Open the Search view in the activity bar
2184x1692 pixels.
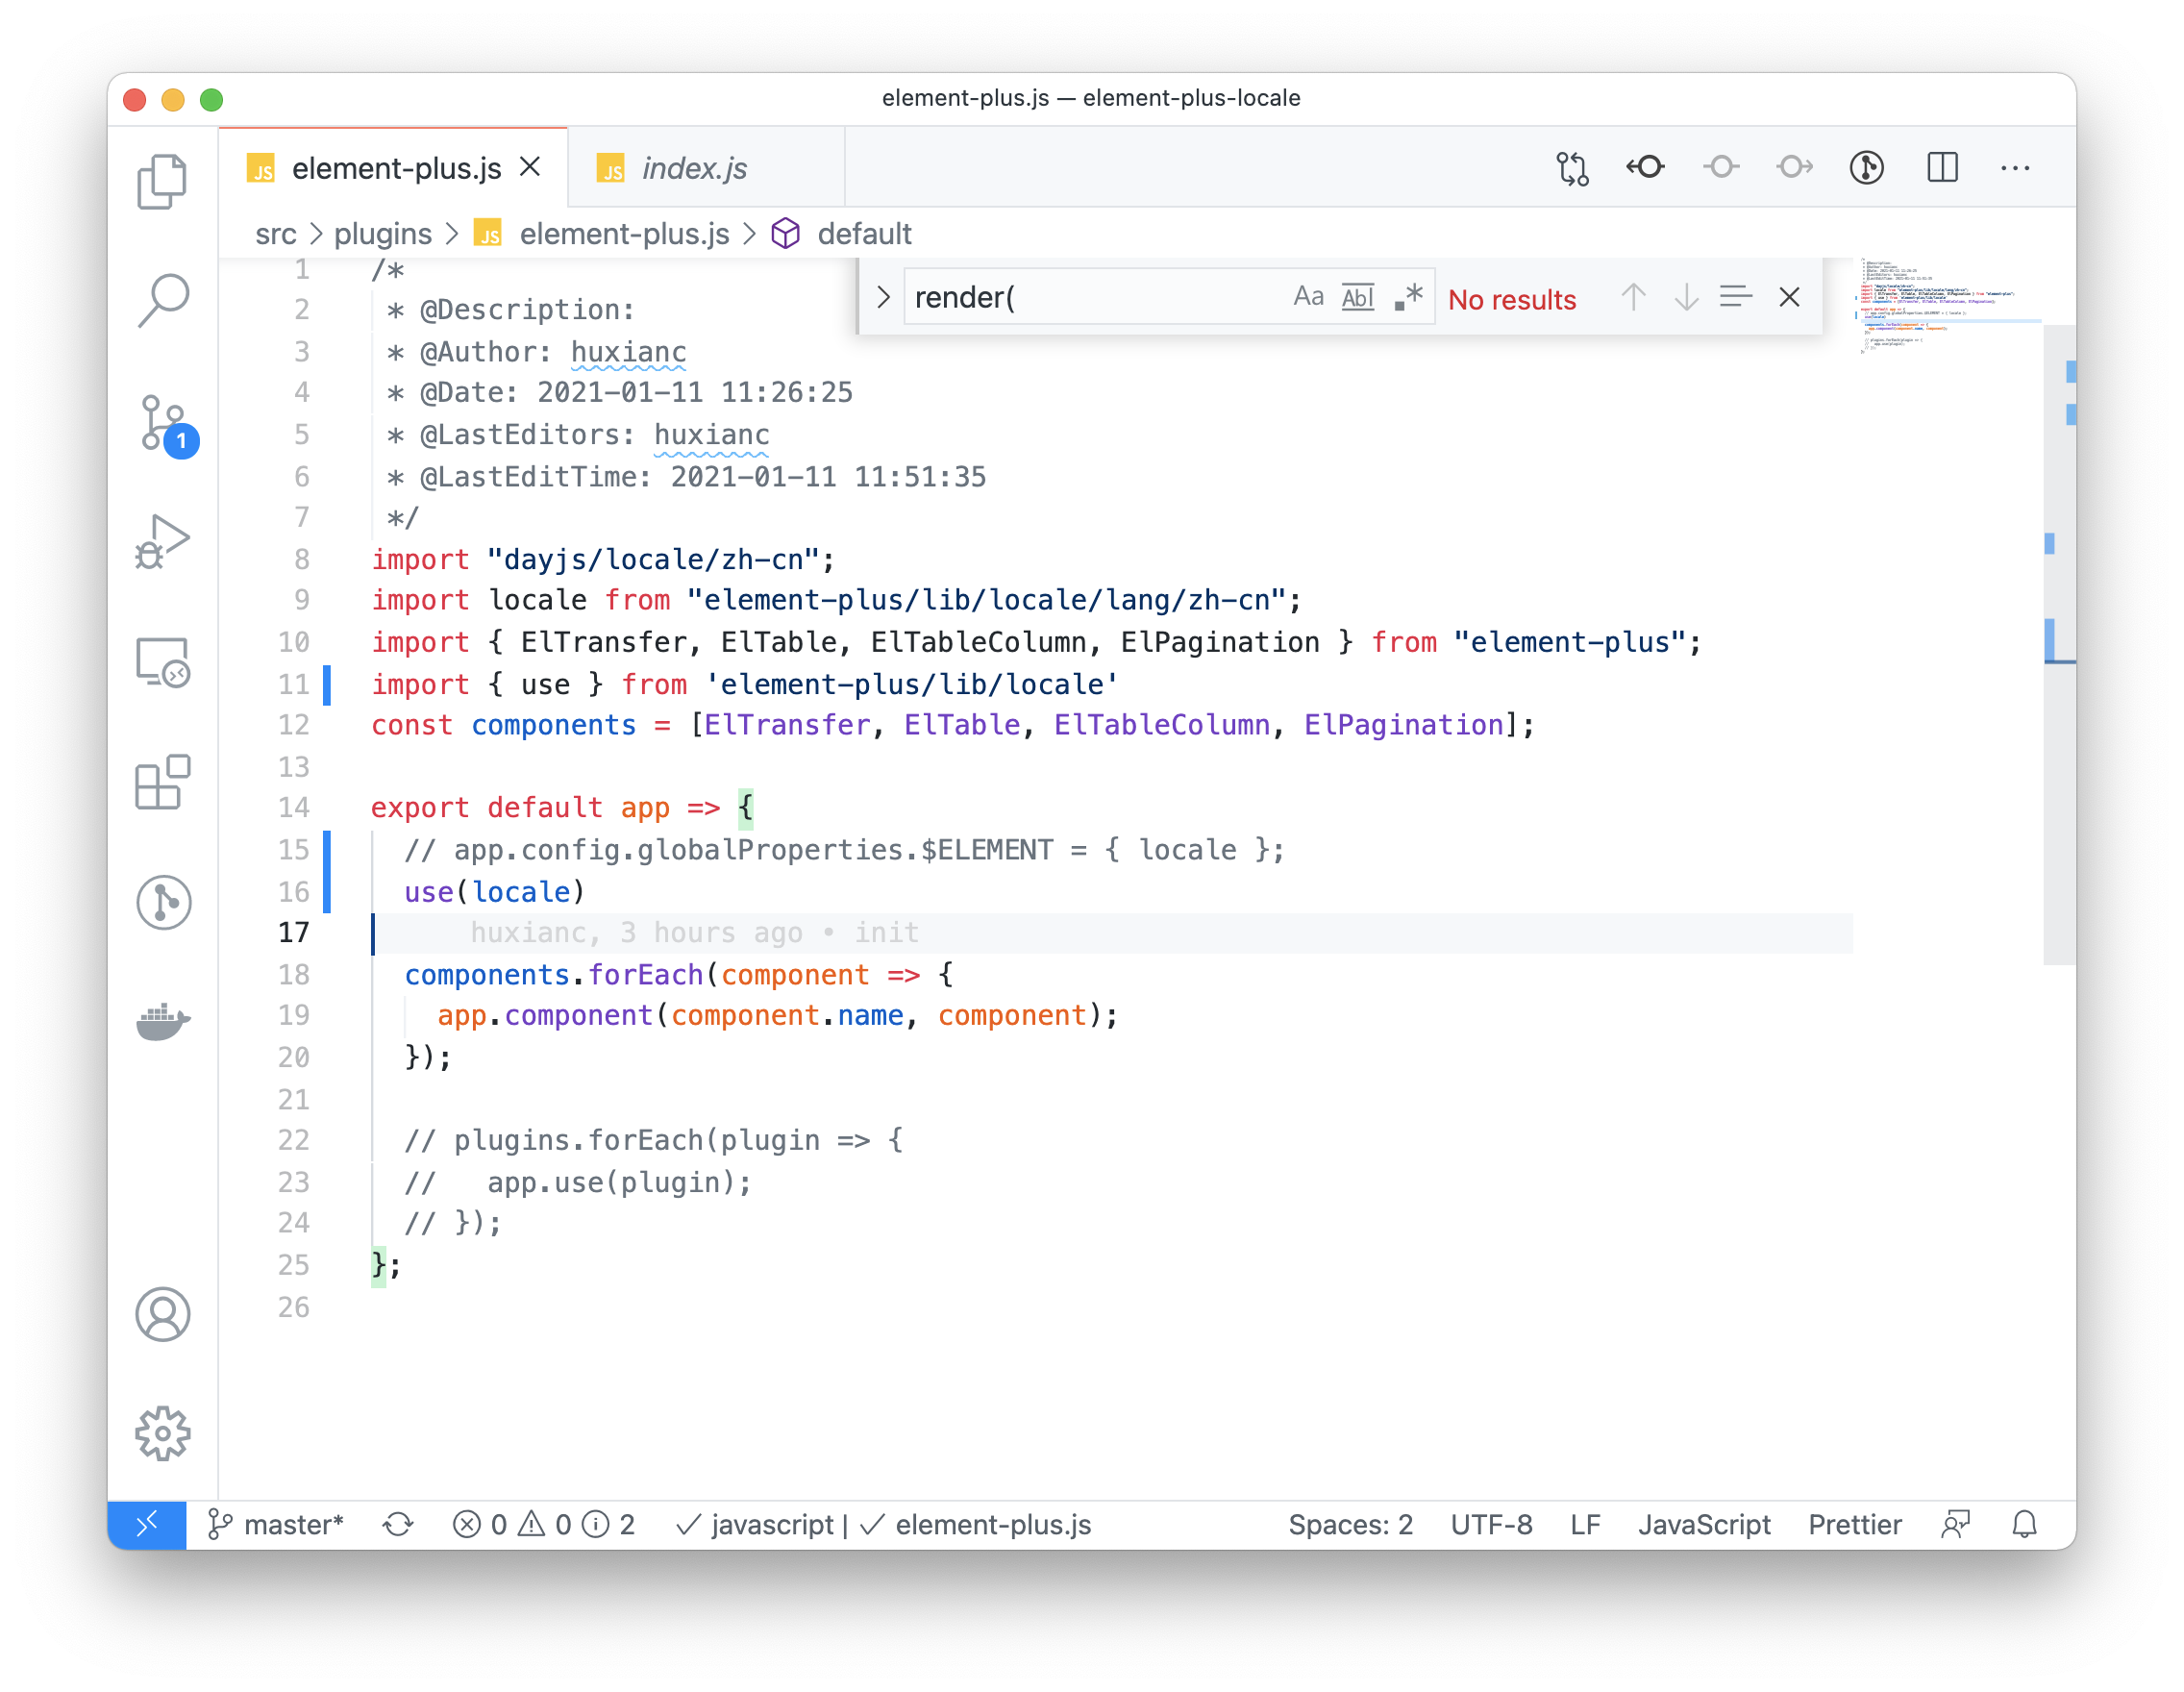coord(163,300)
